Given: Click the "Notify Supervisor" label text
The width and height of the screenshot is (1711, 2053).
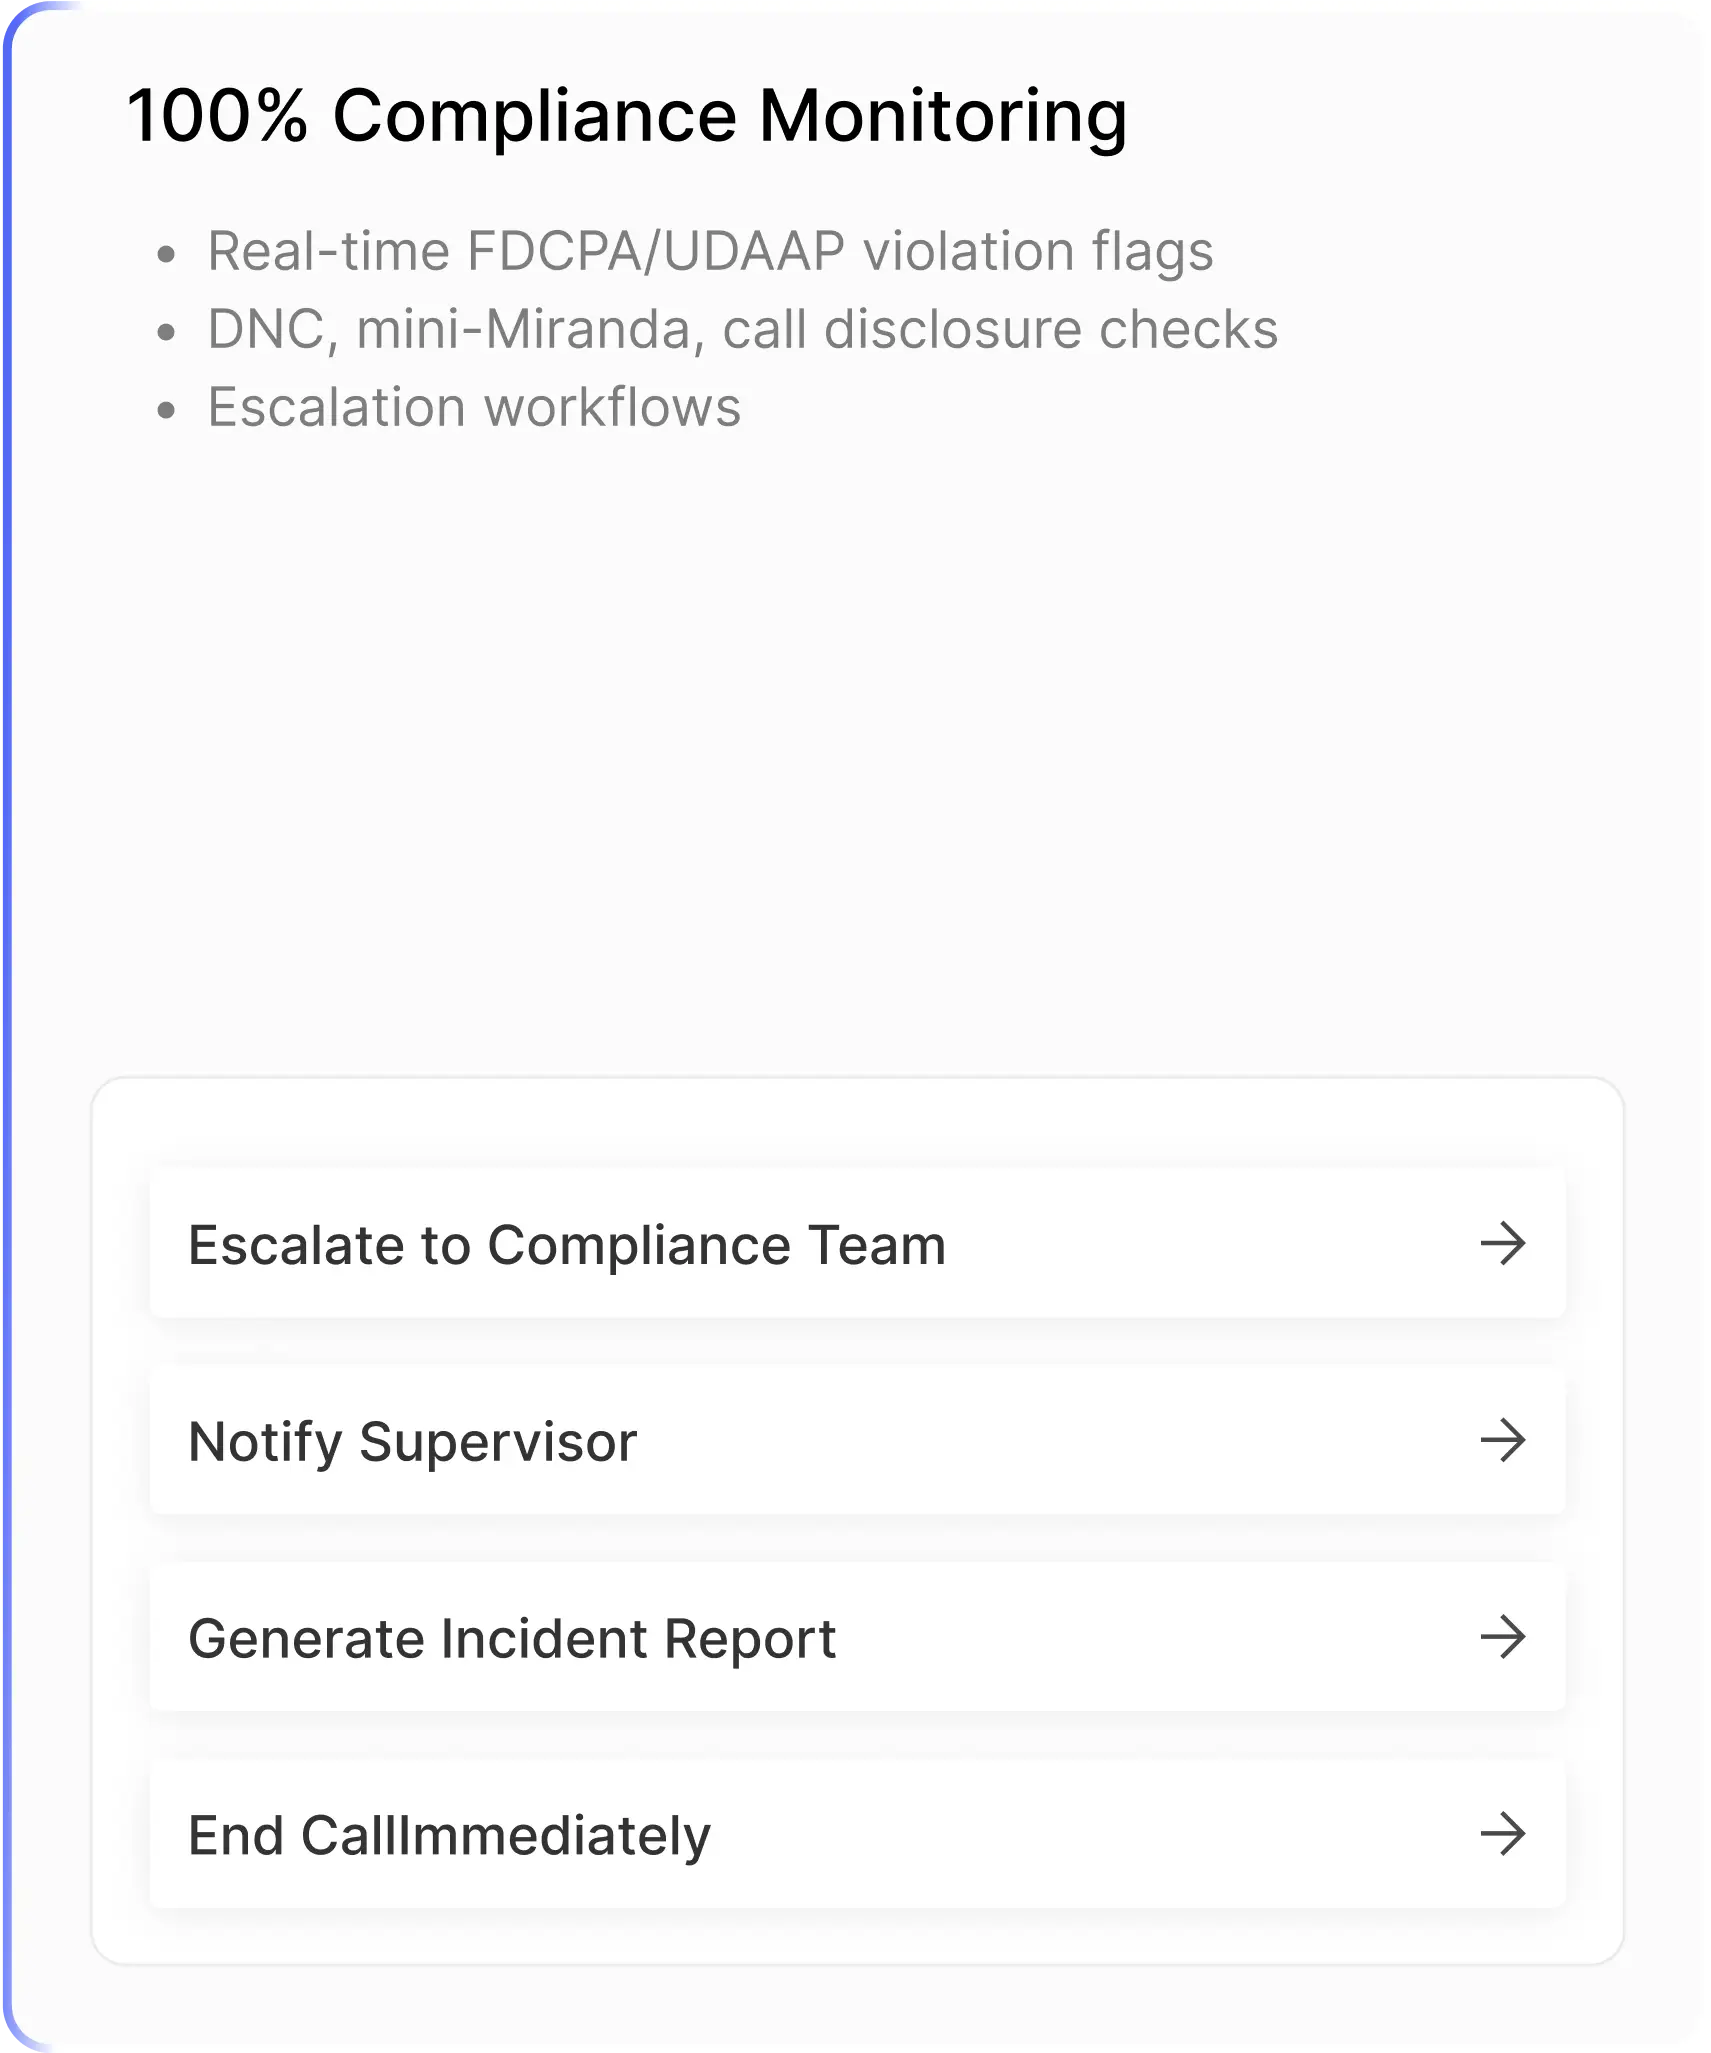Looking at the screenshot, I should click(412, 1441).
